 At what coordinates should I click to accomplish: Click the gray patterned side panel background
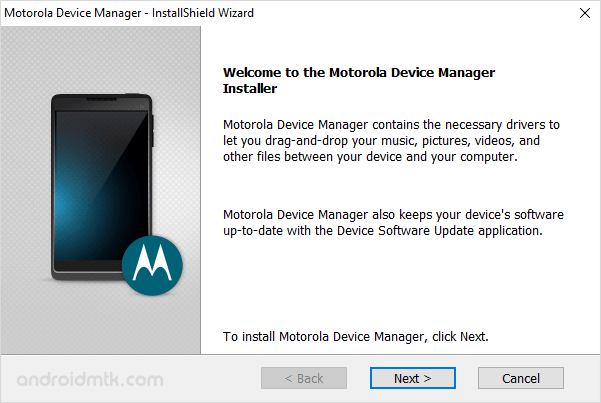[100, 58]
